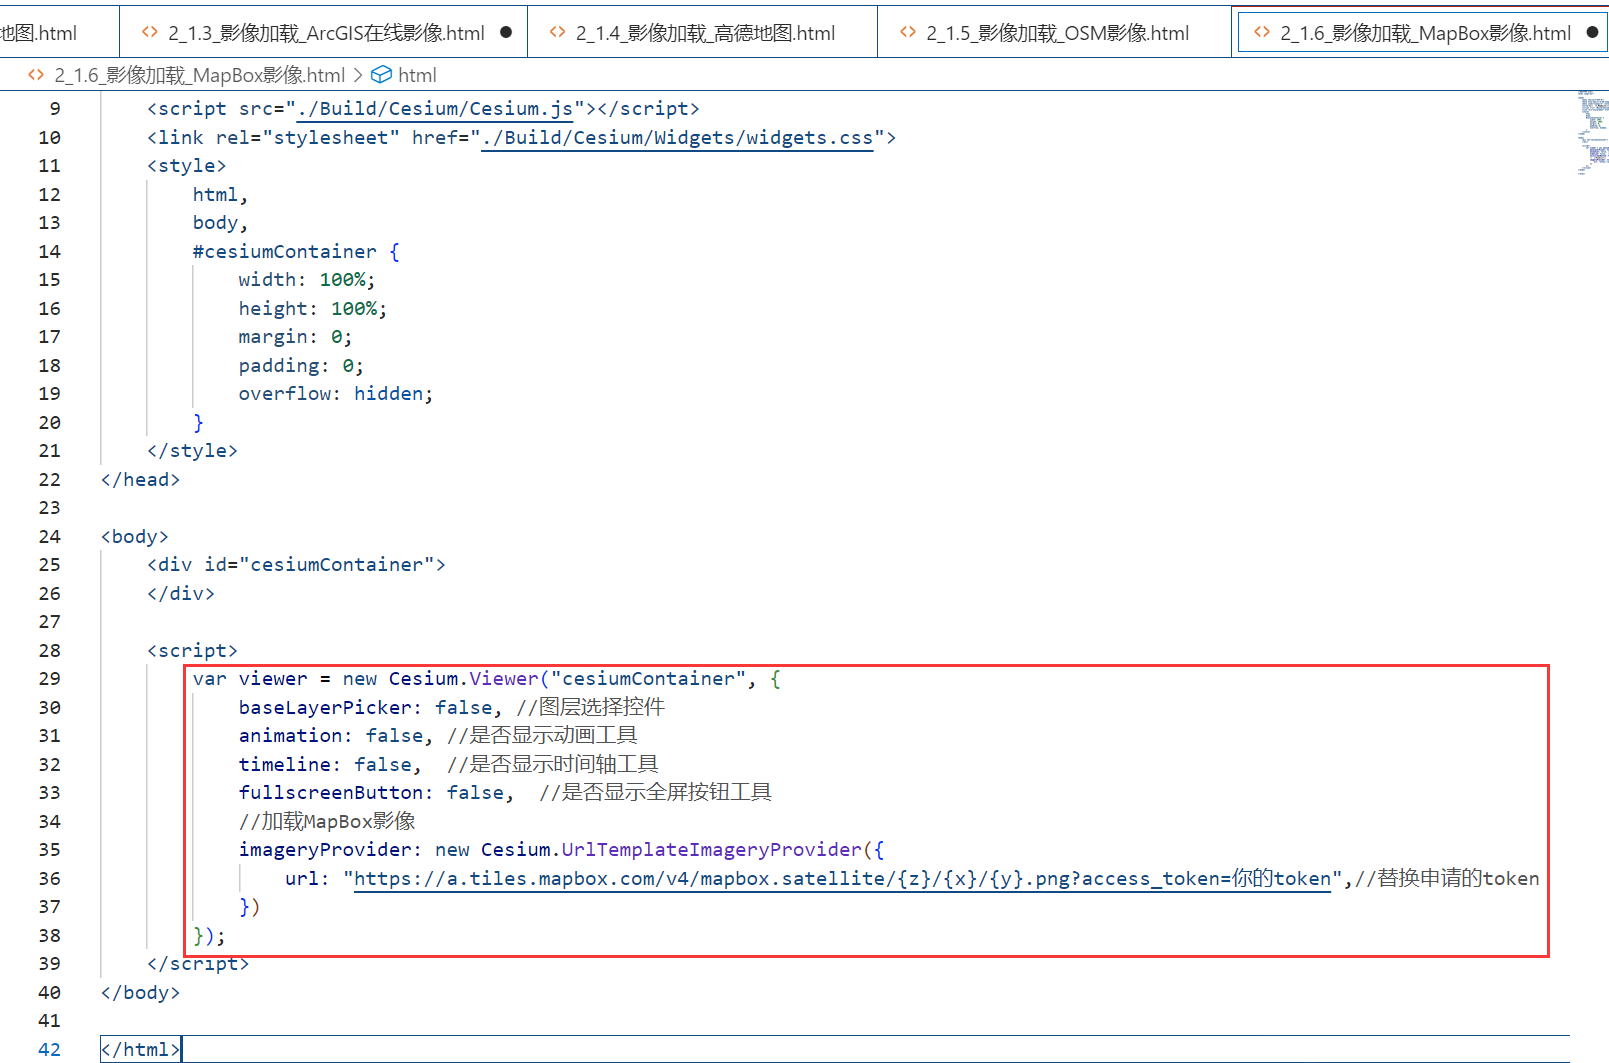The width and height of the screenshot is (1609, 1063).
Task: Click the closing </html> tag
Action: click(140, 1050)
